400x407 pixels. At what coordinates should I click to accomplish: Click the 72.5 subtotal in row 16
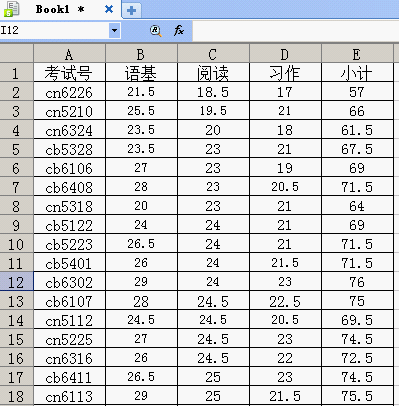[x=357, y=357]
